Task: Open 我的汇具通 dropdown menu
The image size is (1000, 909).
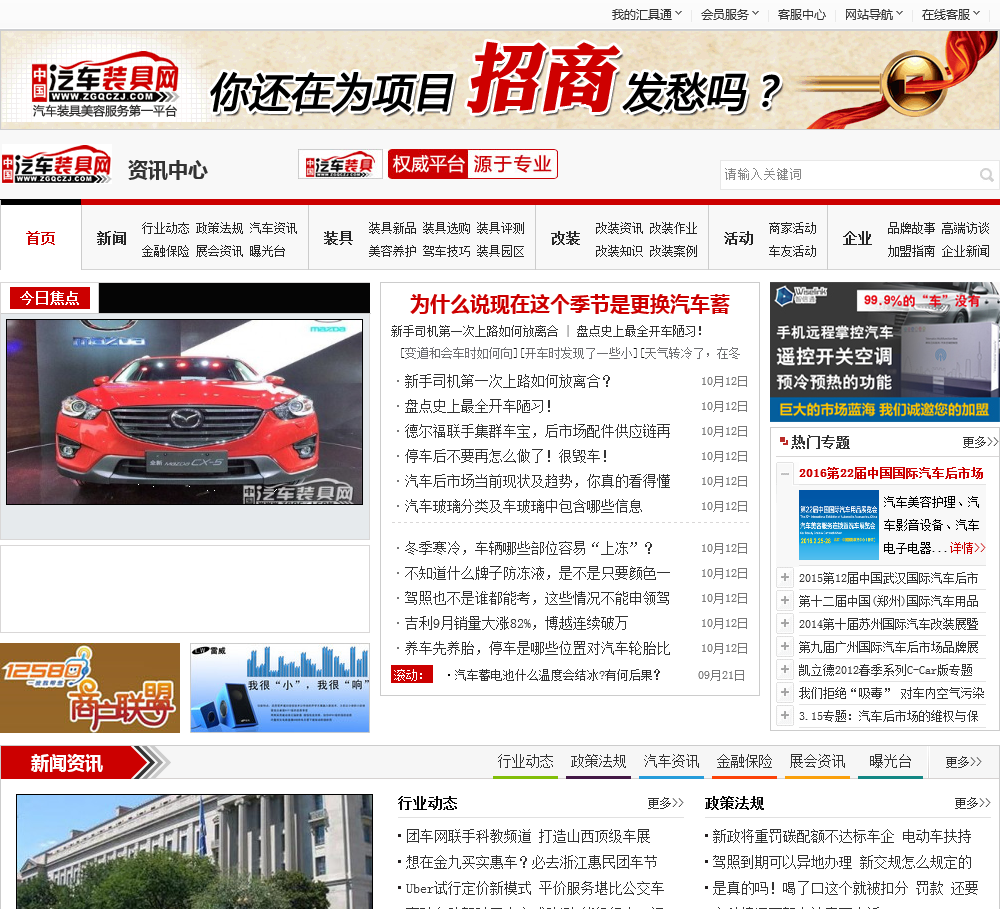Action: 647,14
